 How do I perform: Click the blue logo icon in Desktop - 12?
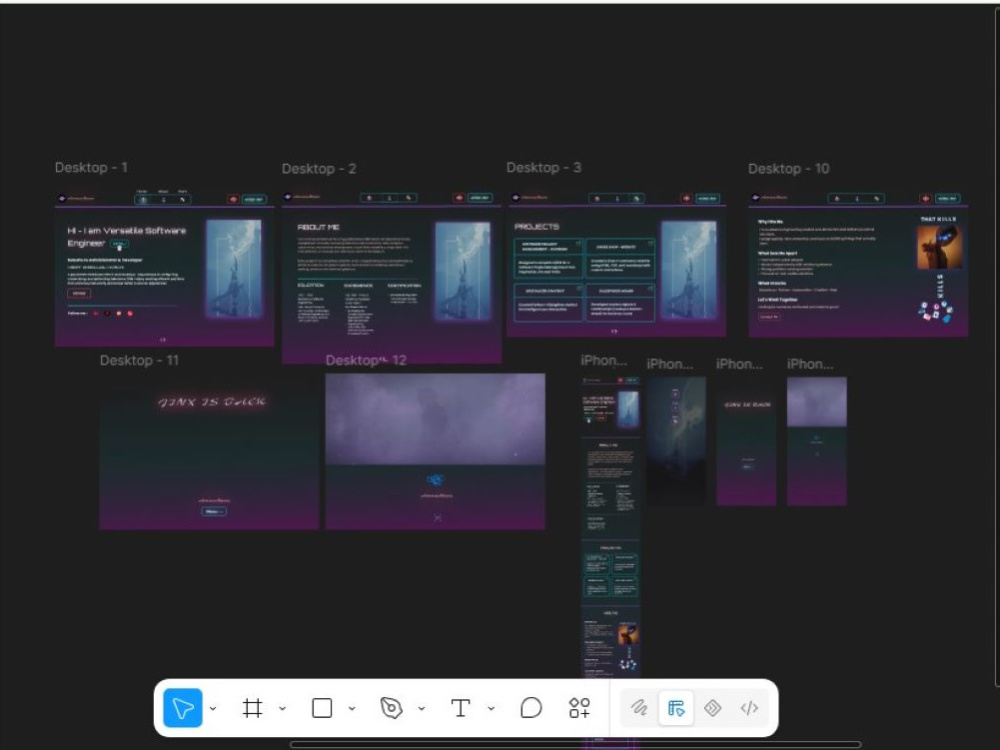(436, 480)
